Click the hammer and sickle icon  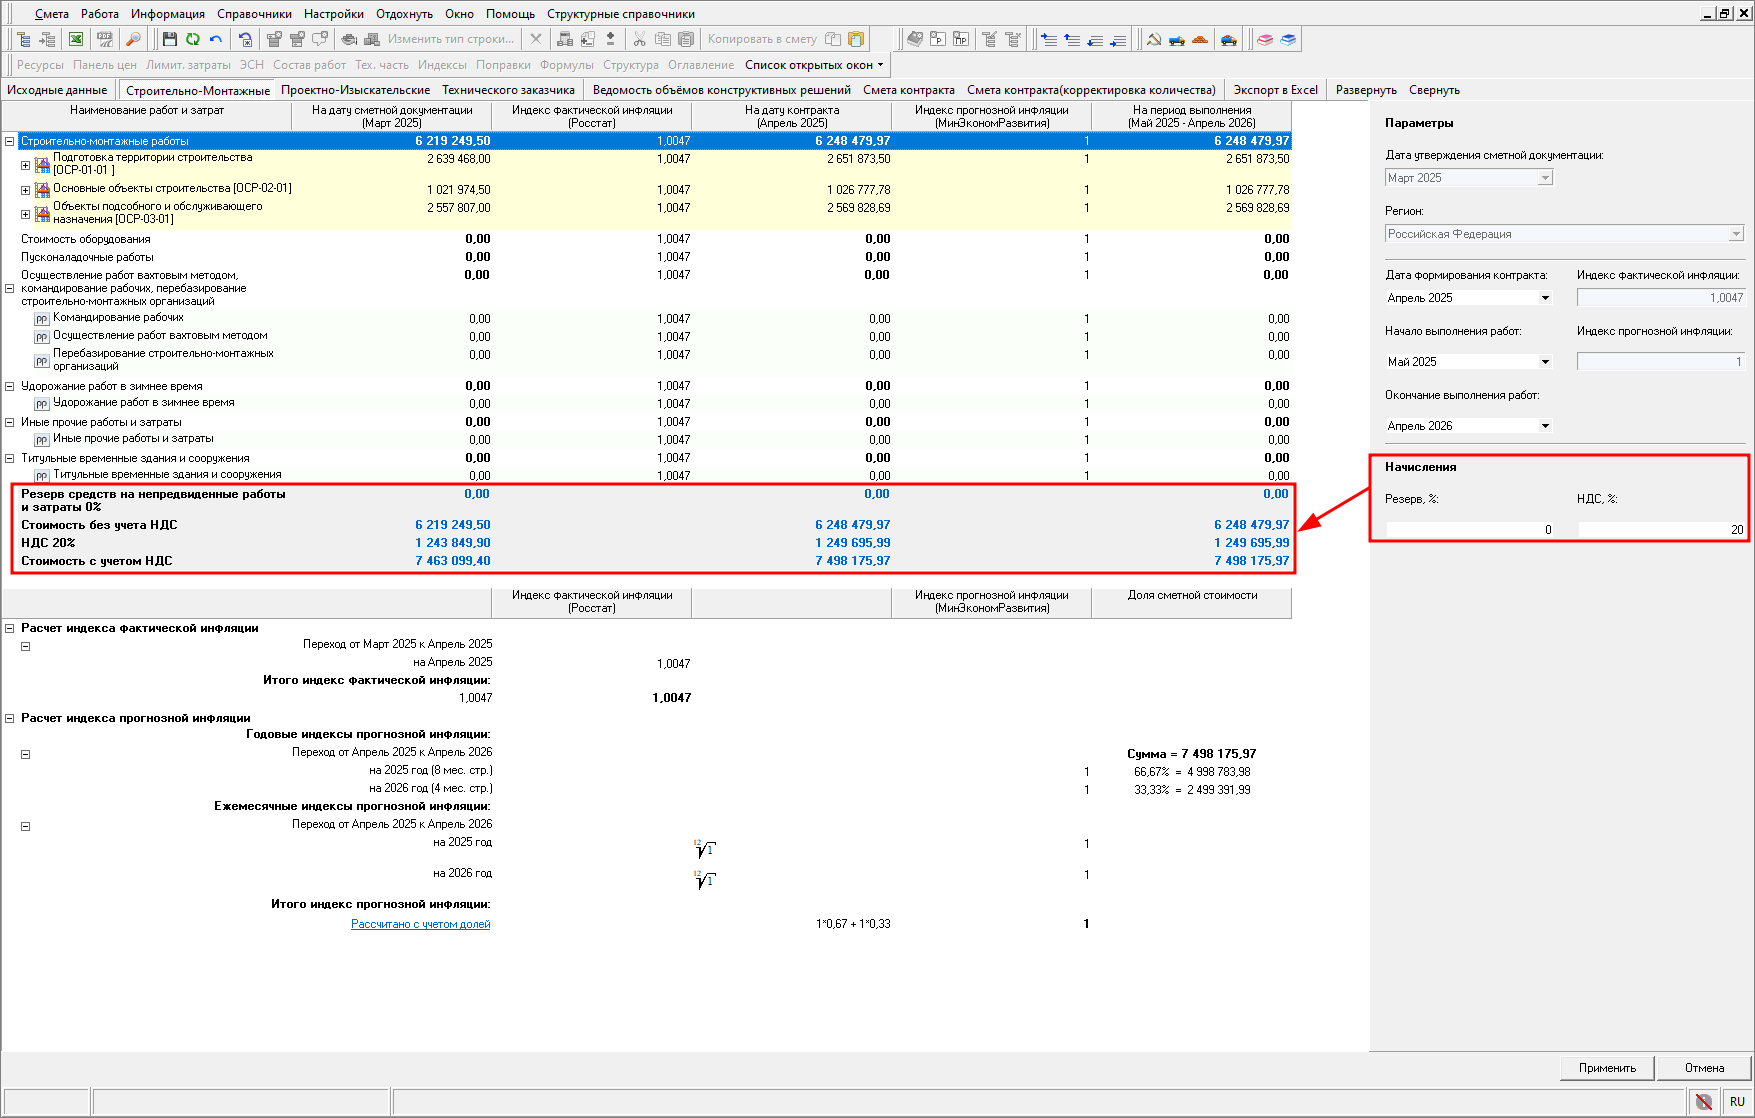[1154, 39]
